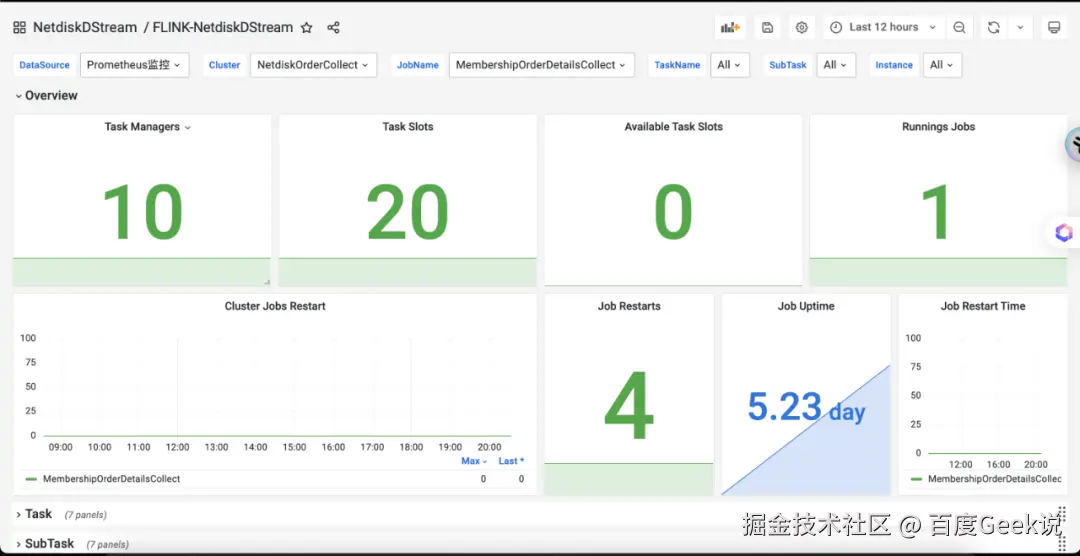Image resolution: width=1080 pixels, height=556 pixels.
Task: Toggle MembershipOrderDetailsCollect series in Cluster Jobs Restart legend
Action: click(112, 479)
